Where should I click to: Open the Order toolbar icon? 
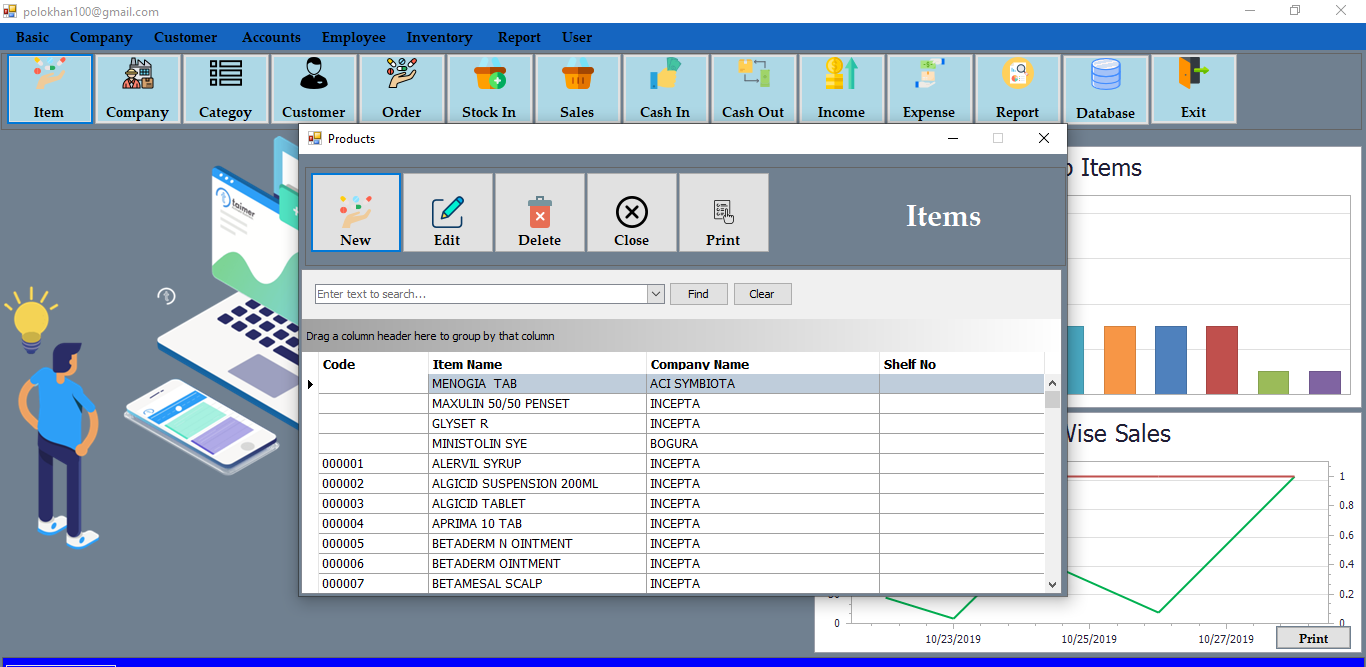click(401, 89)
